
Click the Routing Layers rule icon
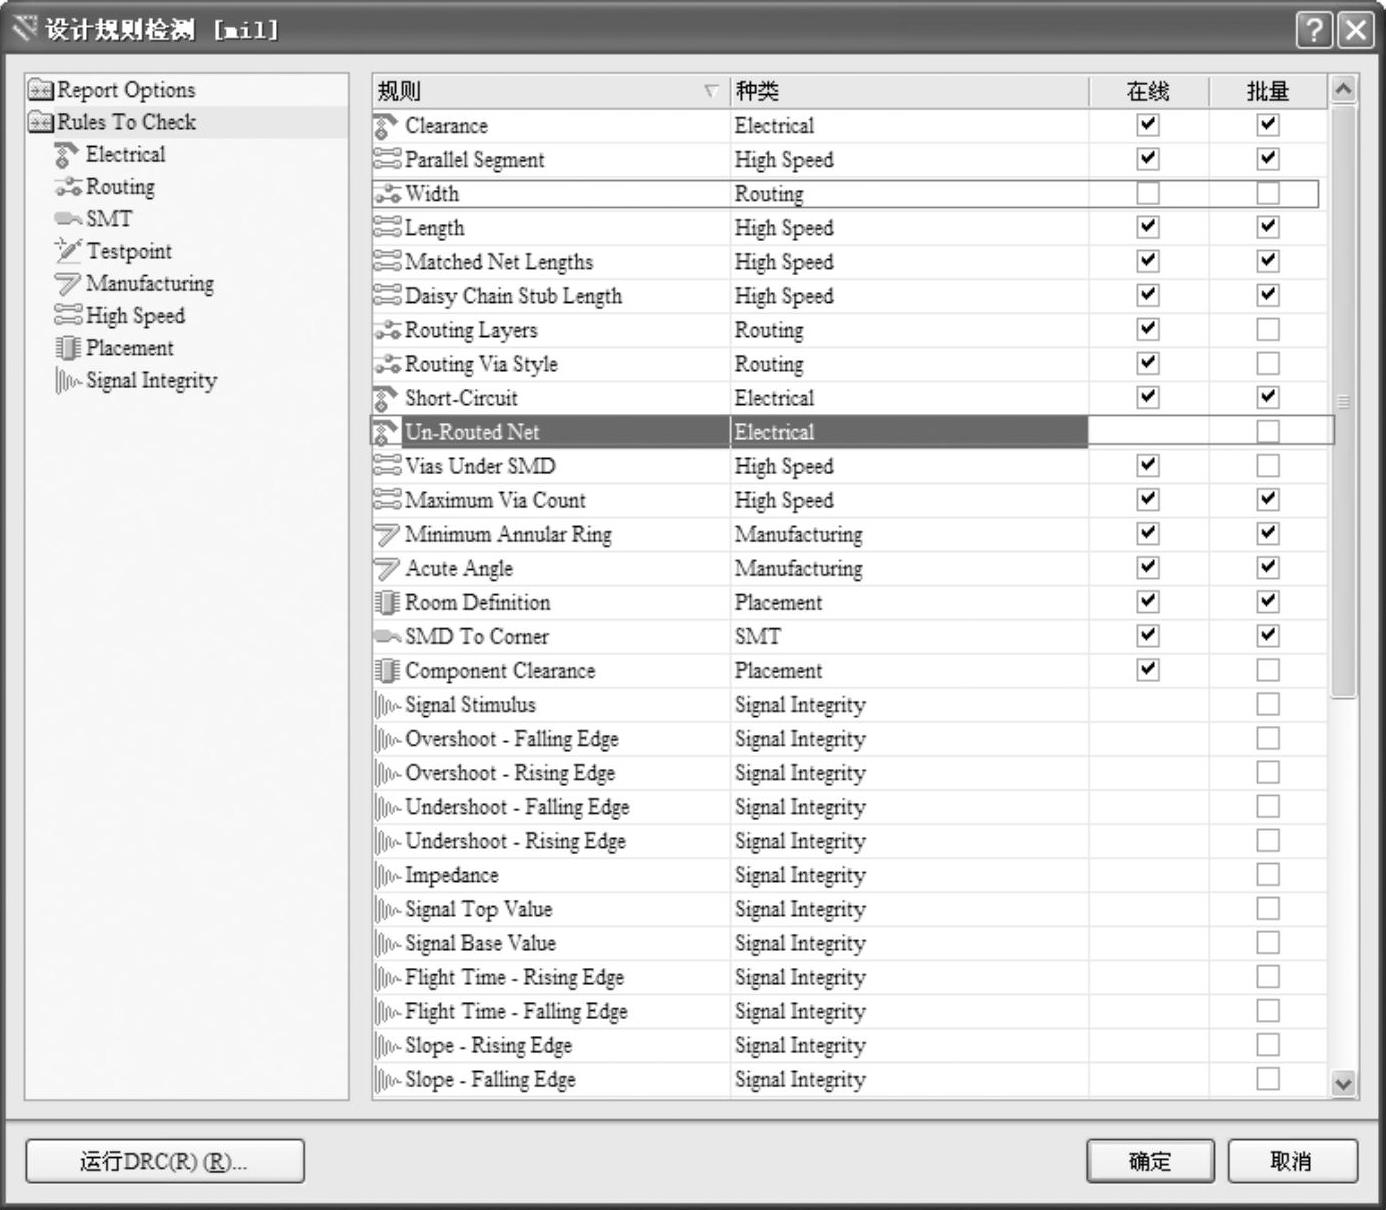[387, 330]
